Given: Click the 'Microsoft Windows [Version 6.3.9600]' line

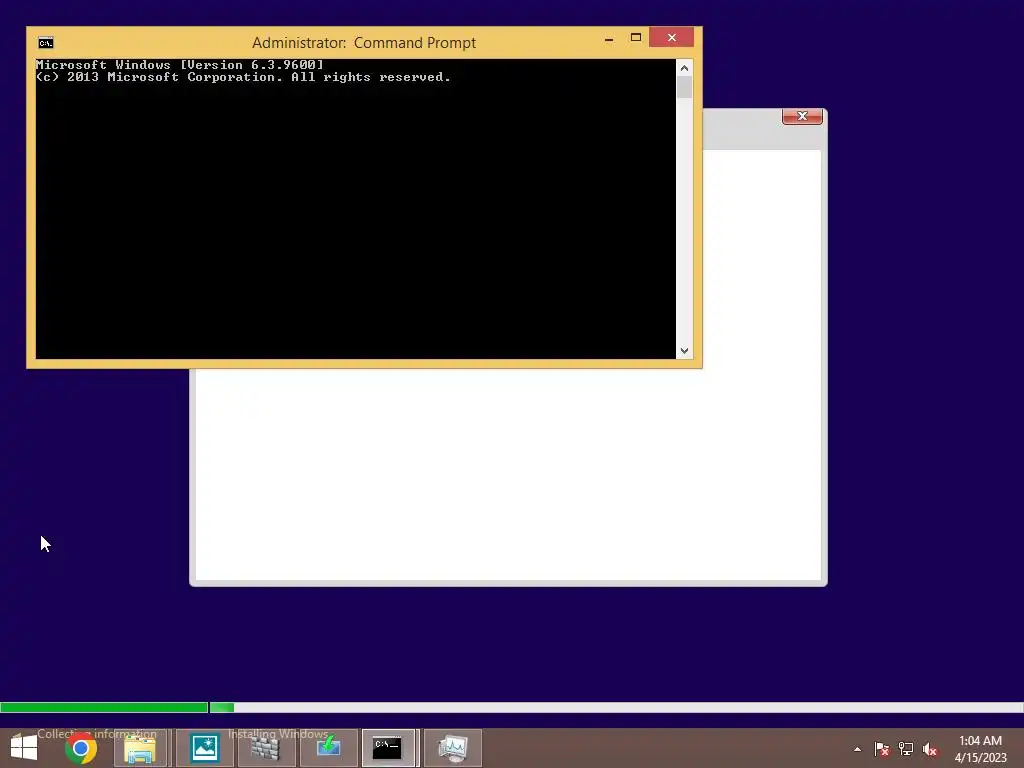Looking at the screenshot, I should point(180,65).
